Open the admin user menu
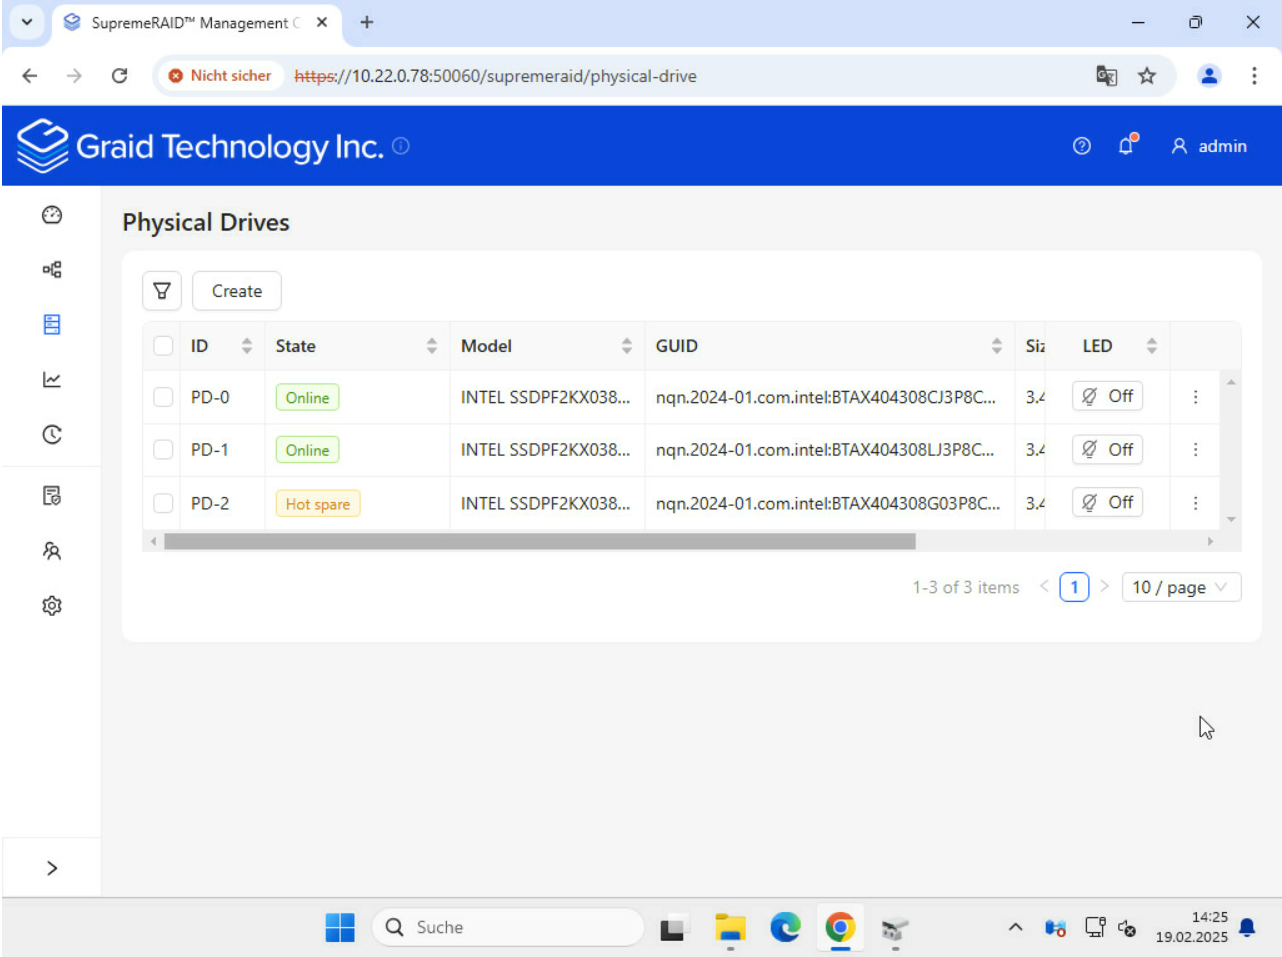The height and width of the screenshot is (957, 1282). click(1209, 146)
